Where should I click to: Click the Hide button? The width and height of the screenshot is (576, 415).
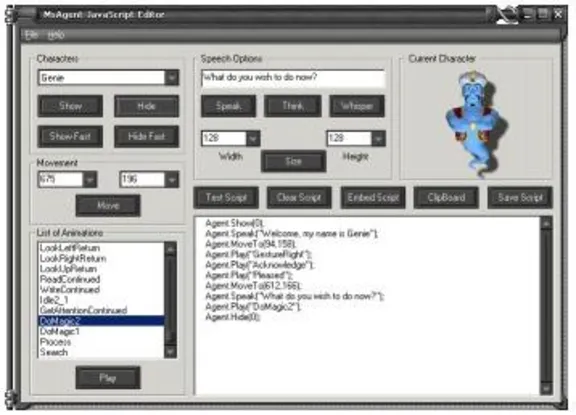[x=147, y=106]
